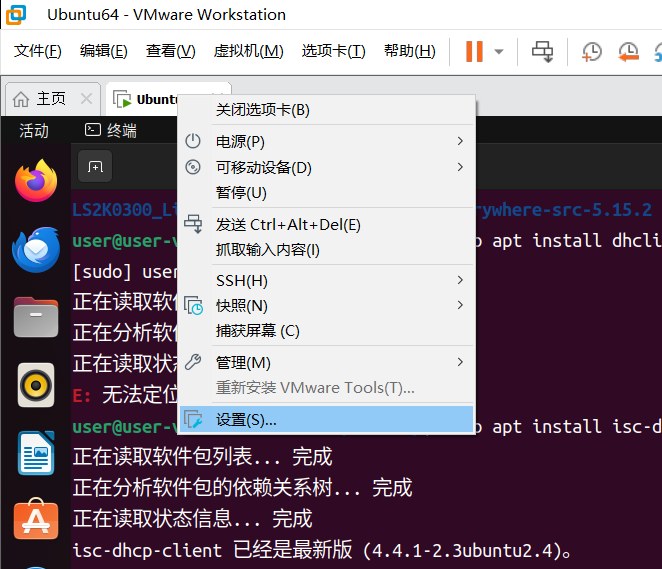Expand the 快照(N) submenu arrow
The height and width of the screenshot is (569, 662).
click(x=460, y=305)
